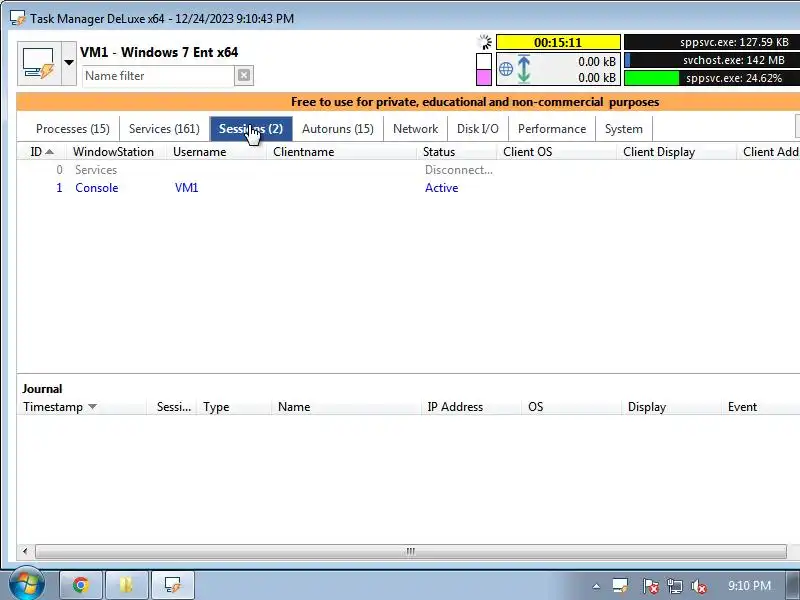800x600 pixels.
Task: Sort by Client Display column header
Action: [677, 152]
